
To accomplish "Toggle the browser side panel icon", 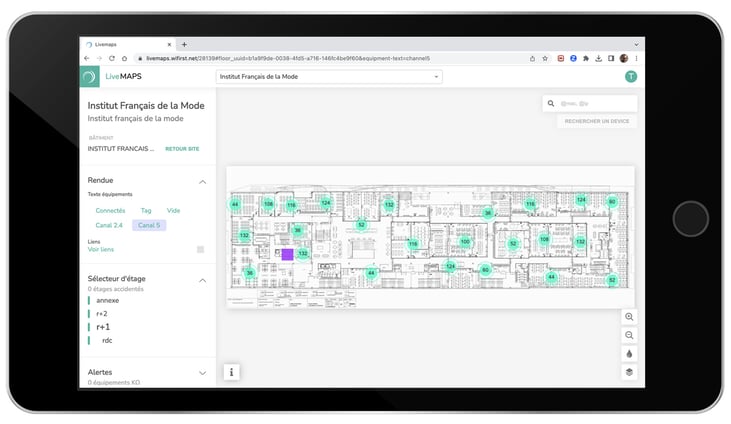I will coord(611,58).
